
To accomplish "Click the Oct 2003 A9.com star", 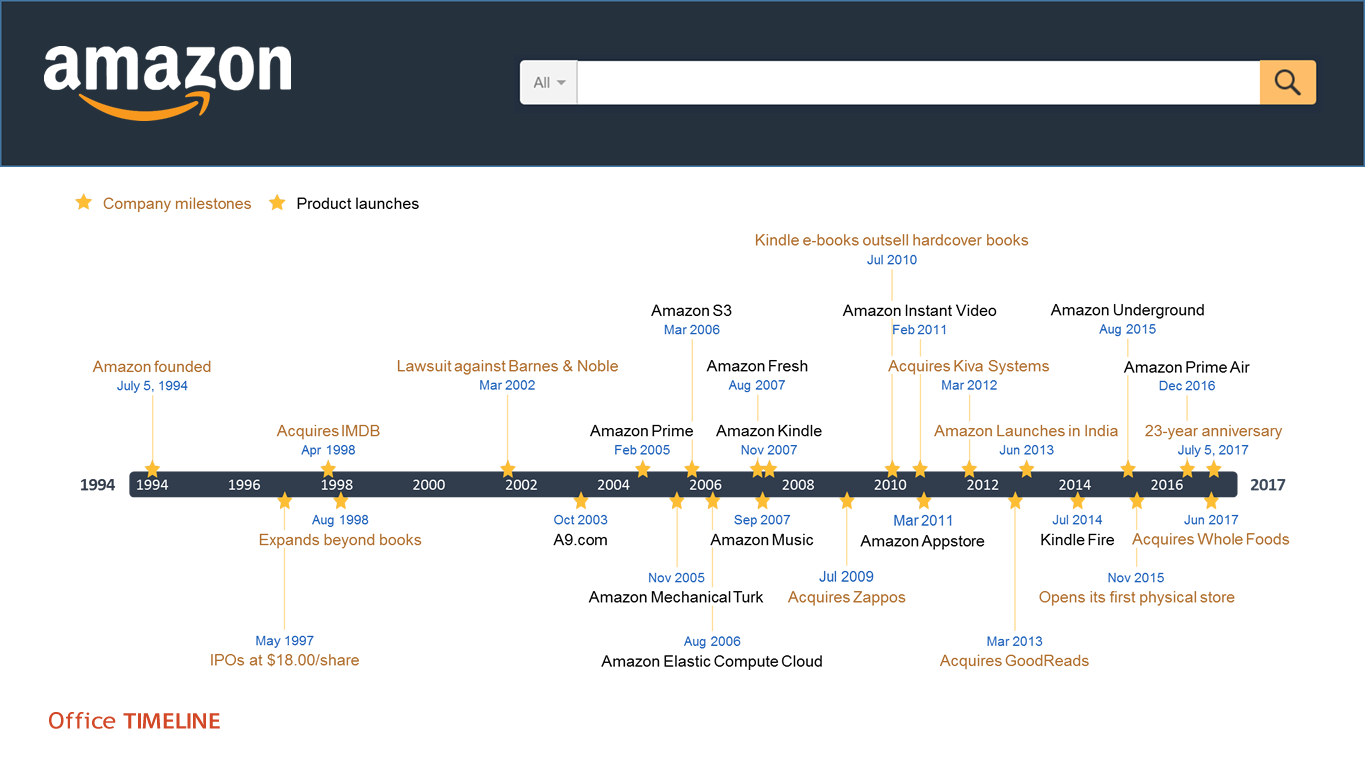I will coord(581,501).
